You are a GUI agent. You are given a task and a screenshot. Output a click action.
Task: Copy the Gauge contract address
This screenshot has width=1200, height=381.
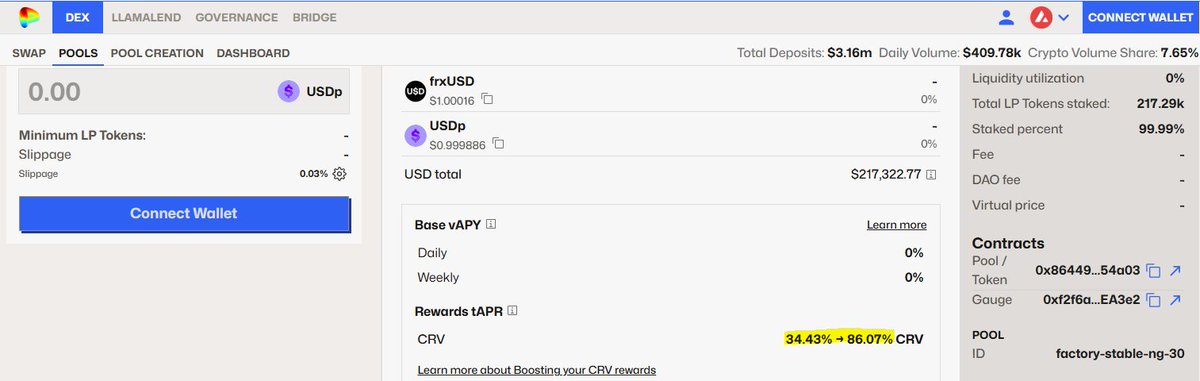pos(1153,300)
